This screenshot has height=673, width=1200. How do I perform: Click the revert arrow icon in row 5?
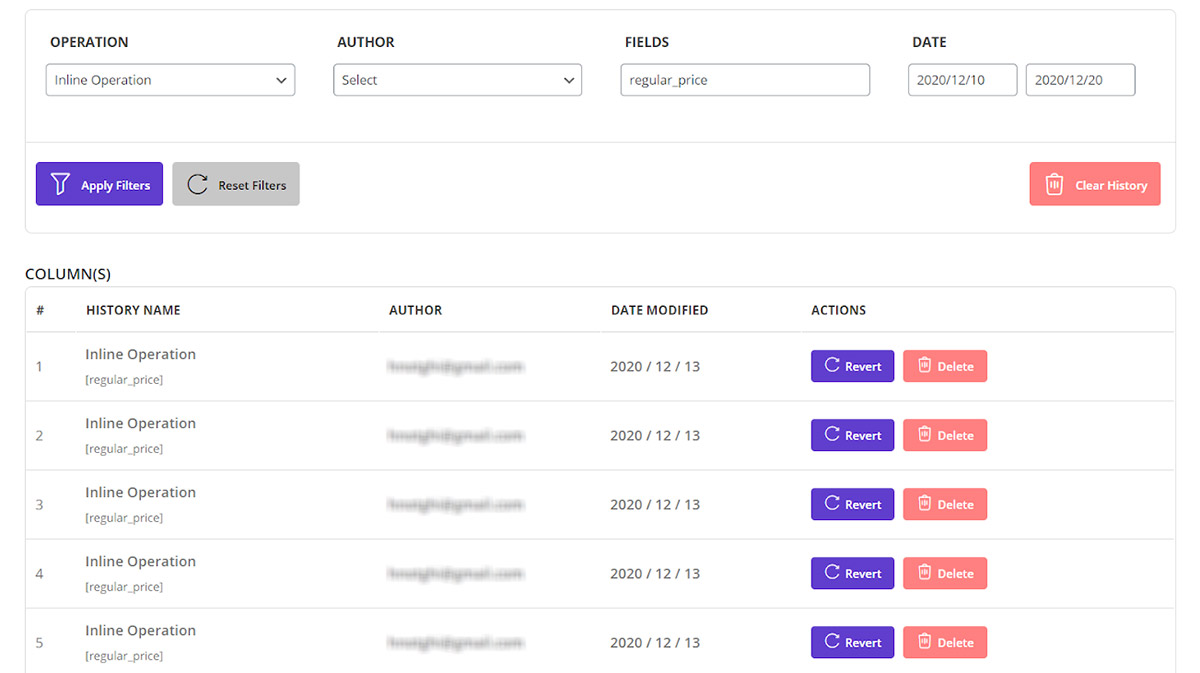pos(831,642)
